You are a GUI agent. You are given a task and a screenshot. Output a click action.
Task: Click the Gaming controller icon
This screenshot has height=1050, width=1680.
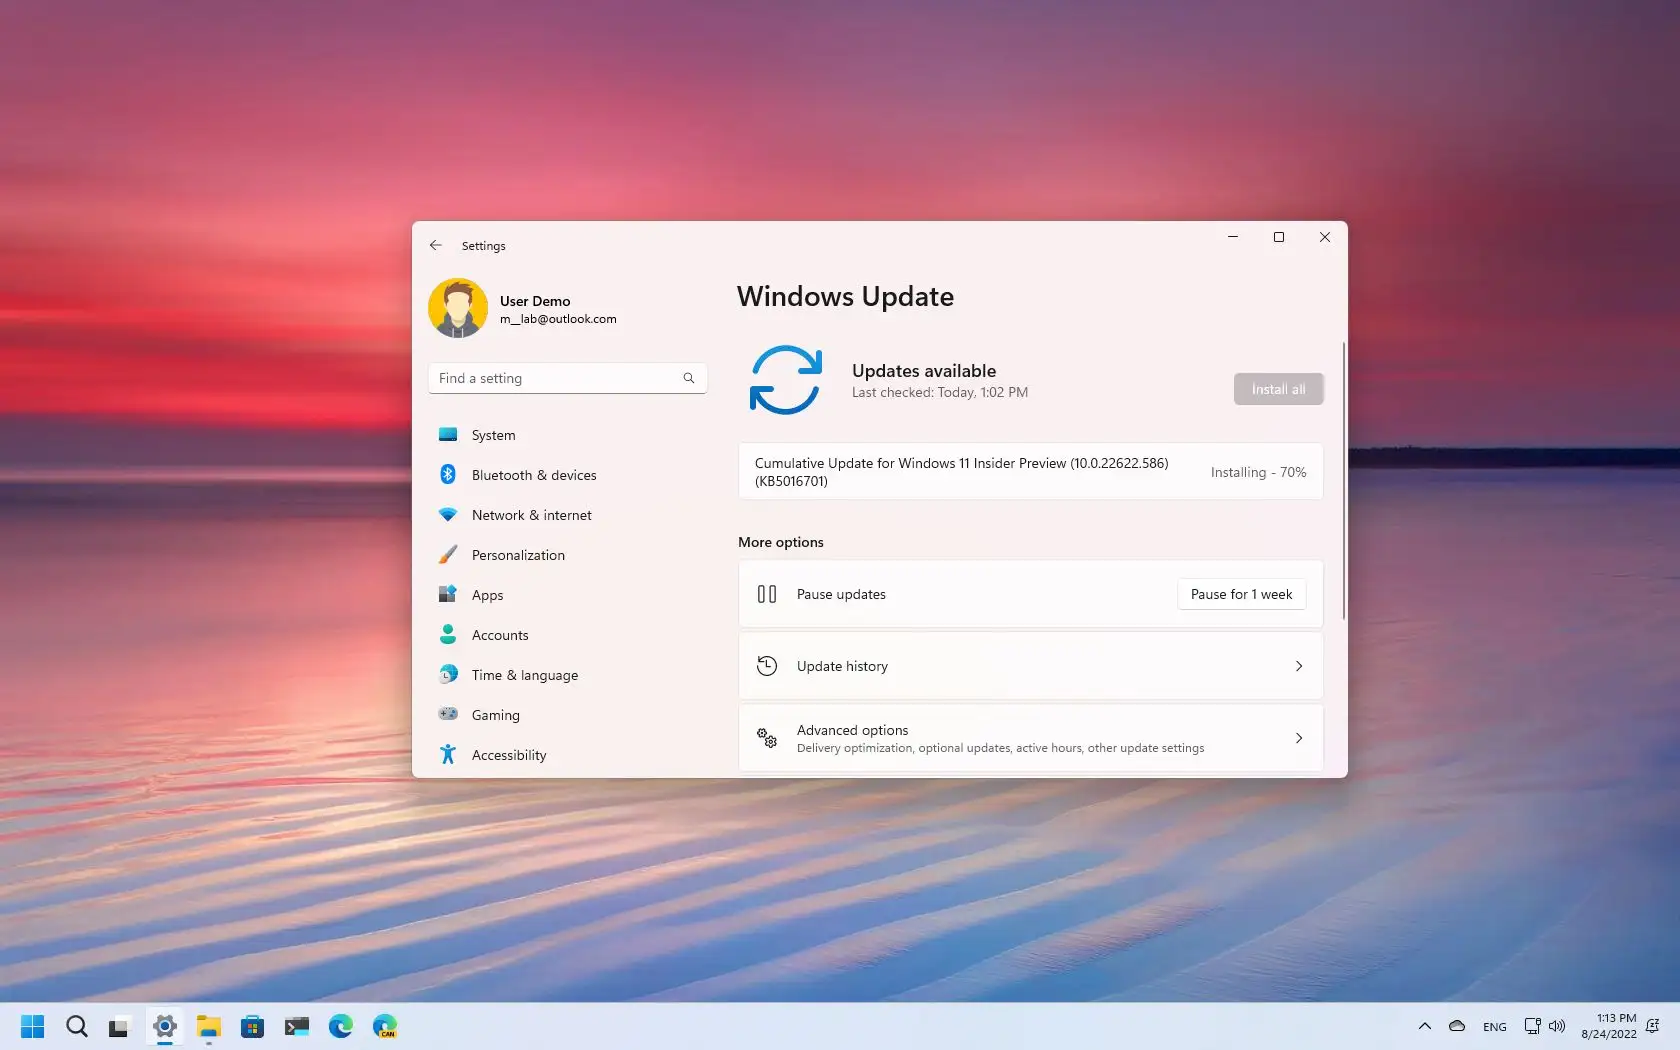[448, 714]
